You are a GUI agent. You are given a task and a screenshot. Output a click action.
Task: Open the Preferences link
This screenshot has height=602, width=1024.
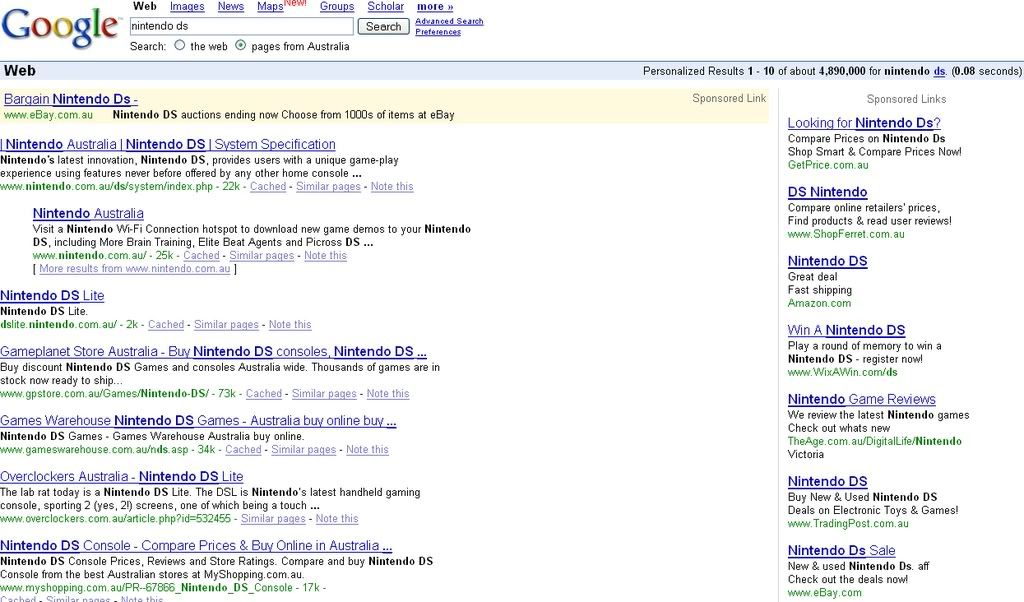438,32
